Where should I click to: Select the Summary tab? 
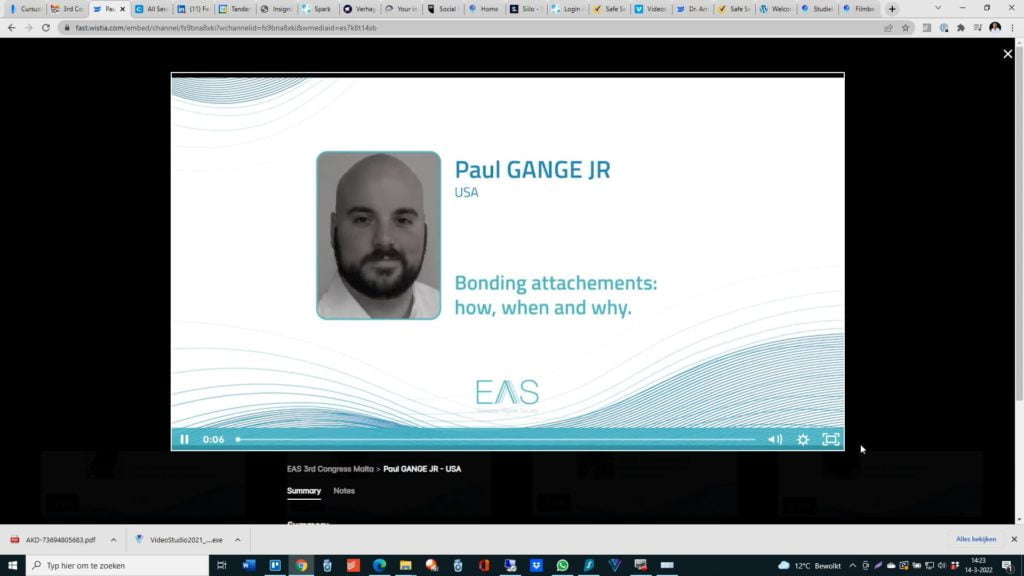(304, 491)
